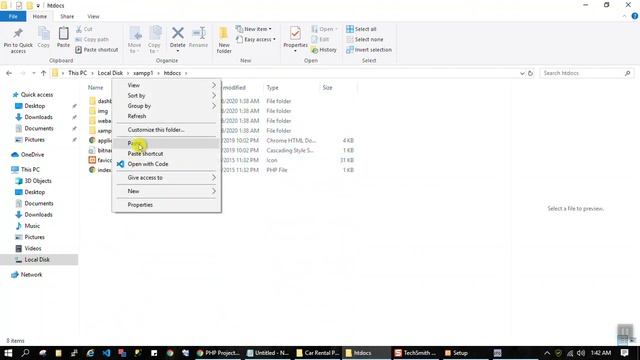Click Cut in the Clipboard group
The width and height of the screenshot is (640, 360).
tap(84, 29)
